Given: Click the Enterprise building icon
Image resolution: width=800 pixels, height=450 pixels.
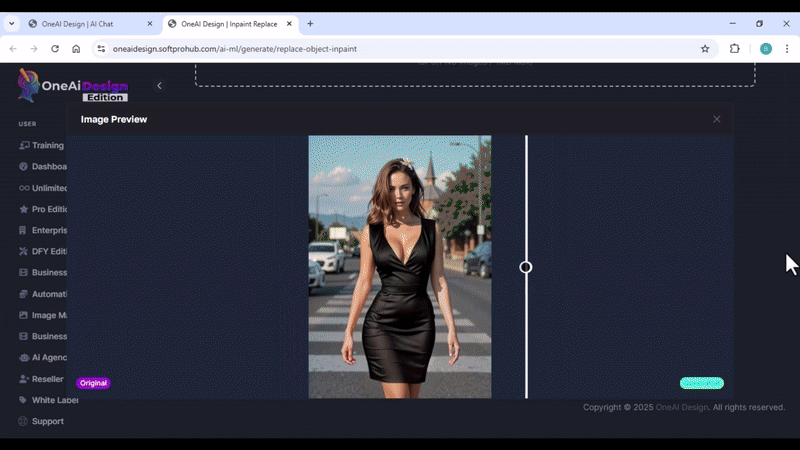Looking at the screenshot, I should click(x=24, y=230).
